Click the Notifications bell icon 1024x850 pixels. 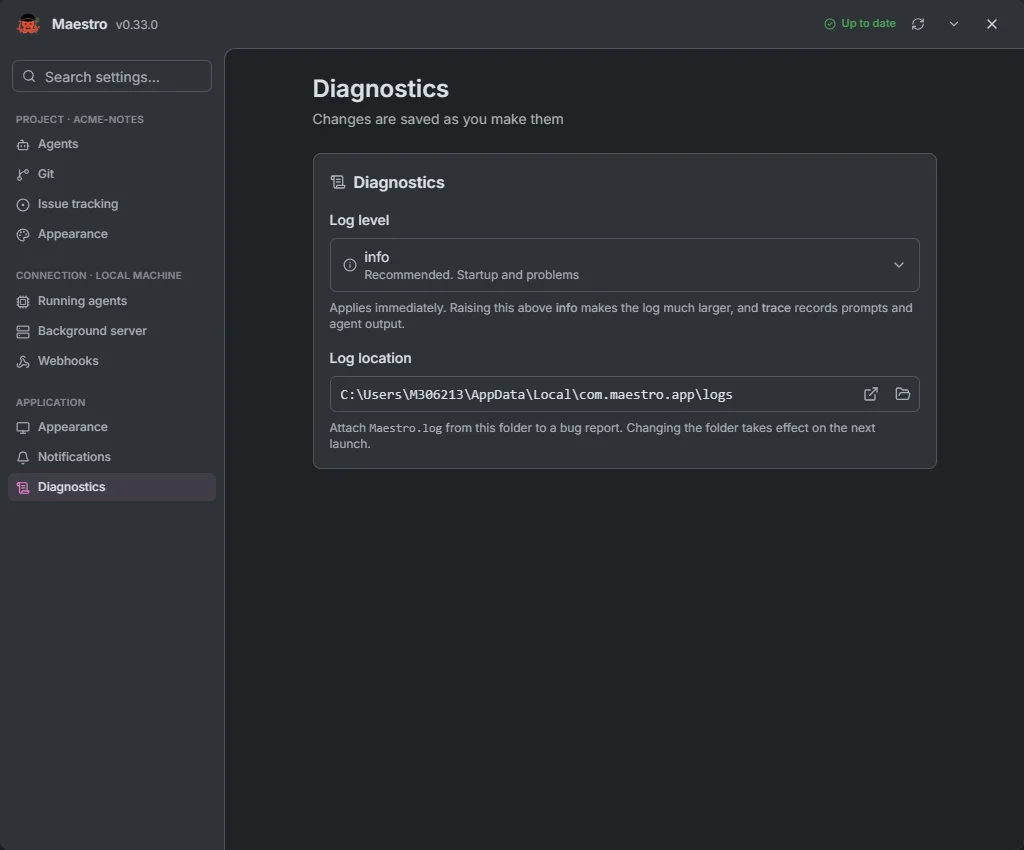click(23, 458)
